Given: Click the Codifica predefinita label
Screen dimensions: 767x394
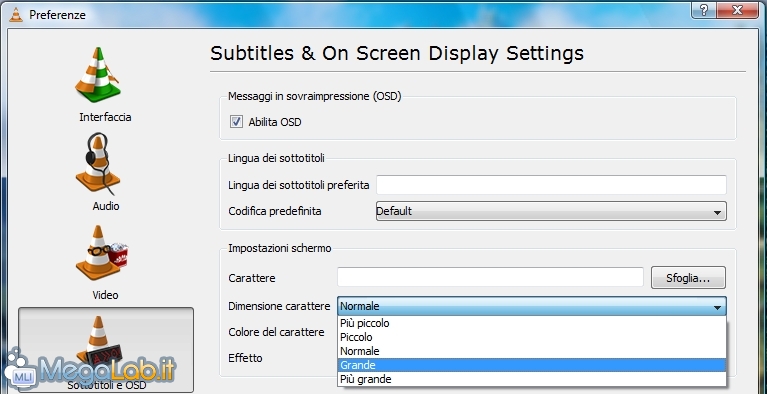Looking at the screenshot, I should click(275, 211).
